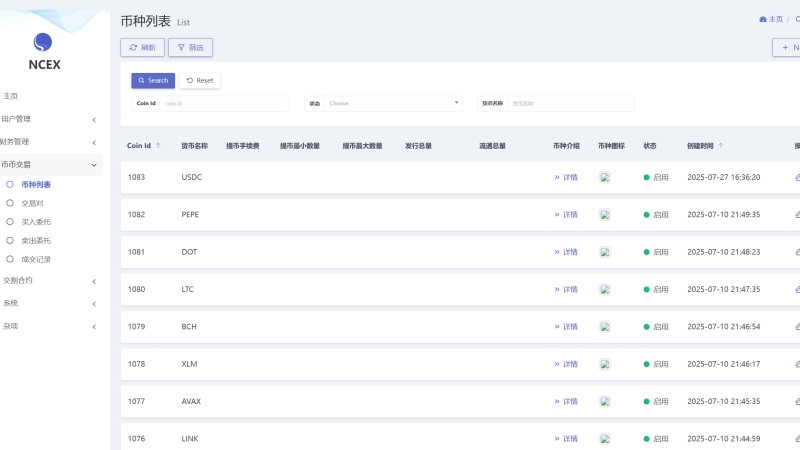Sort by Coin Id arrow icon

point(158,145)
